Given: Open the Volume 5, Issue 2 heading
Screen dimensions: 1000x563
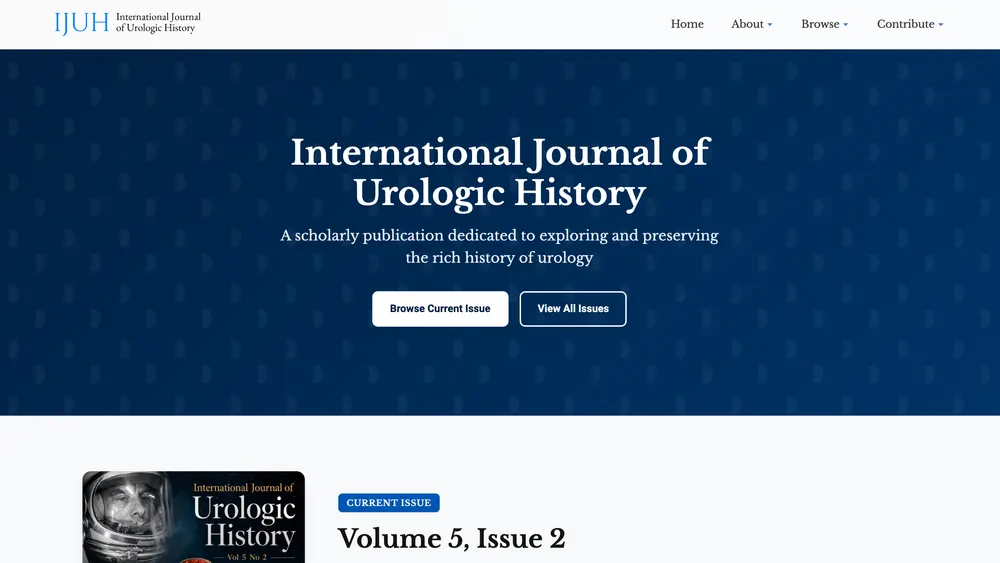Looking at the screenshot, I should tap(451, 538).
